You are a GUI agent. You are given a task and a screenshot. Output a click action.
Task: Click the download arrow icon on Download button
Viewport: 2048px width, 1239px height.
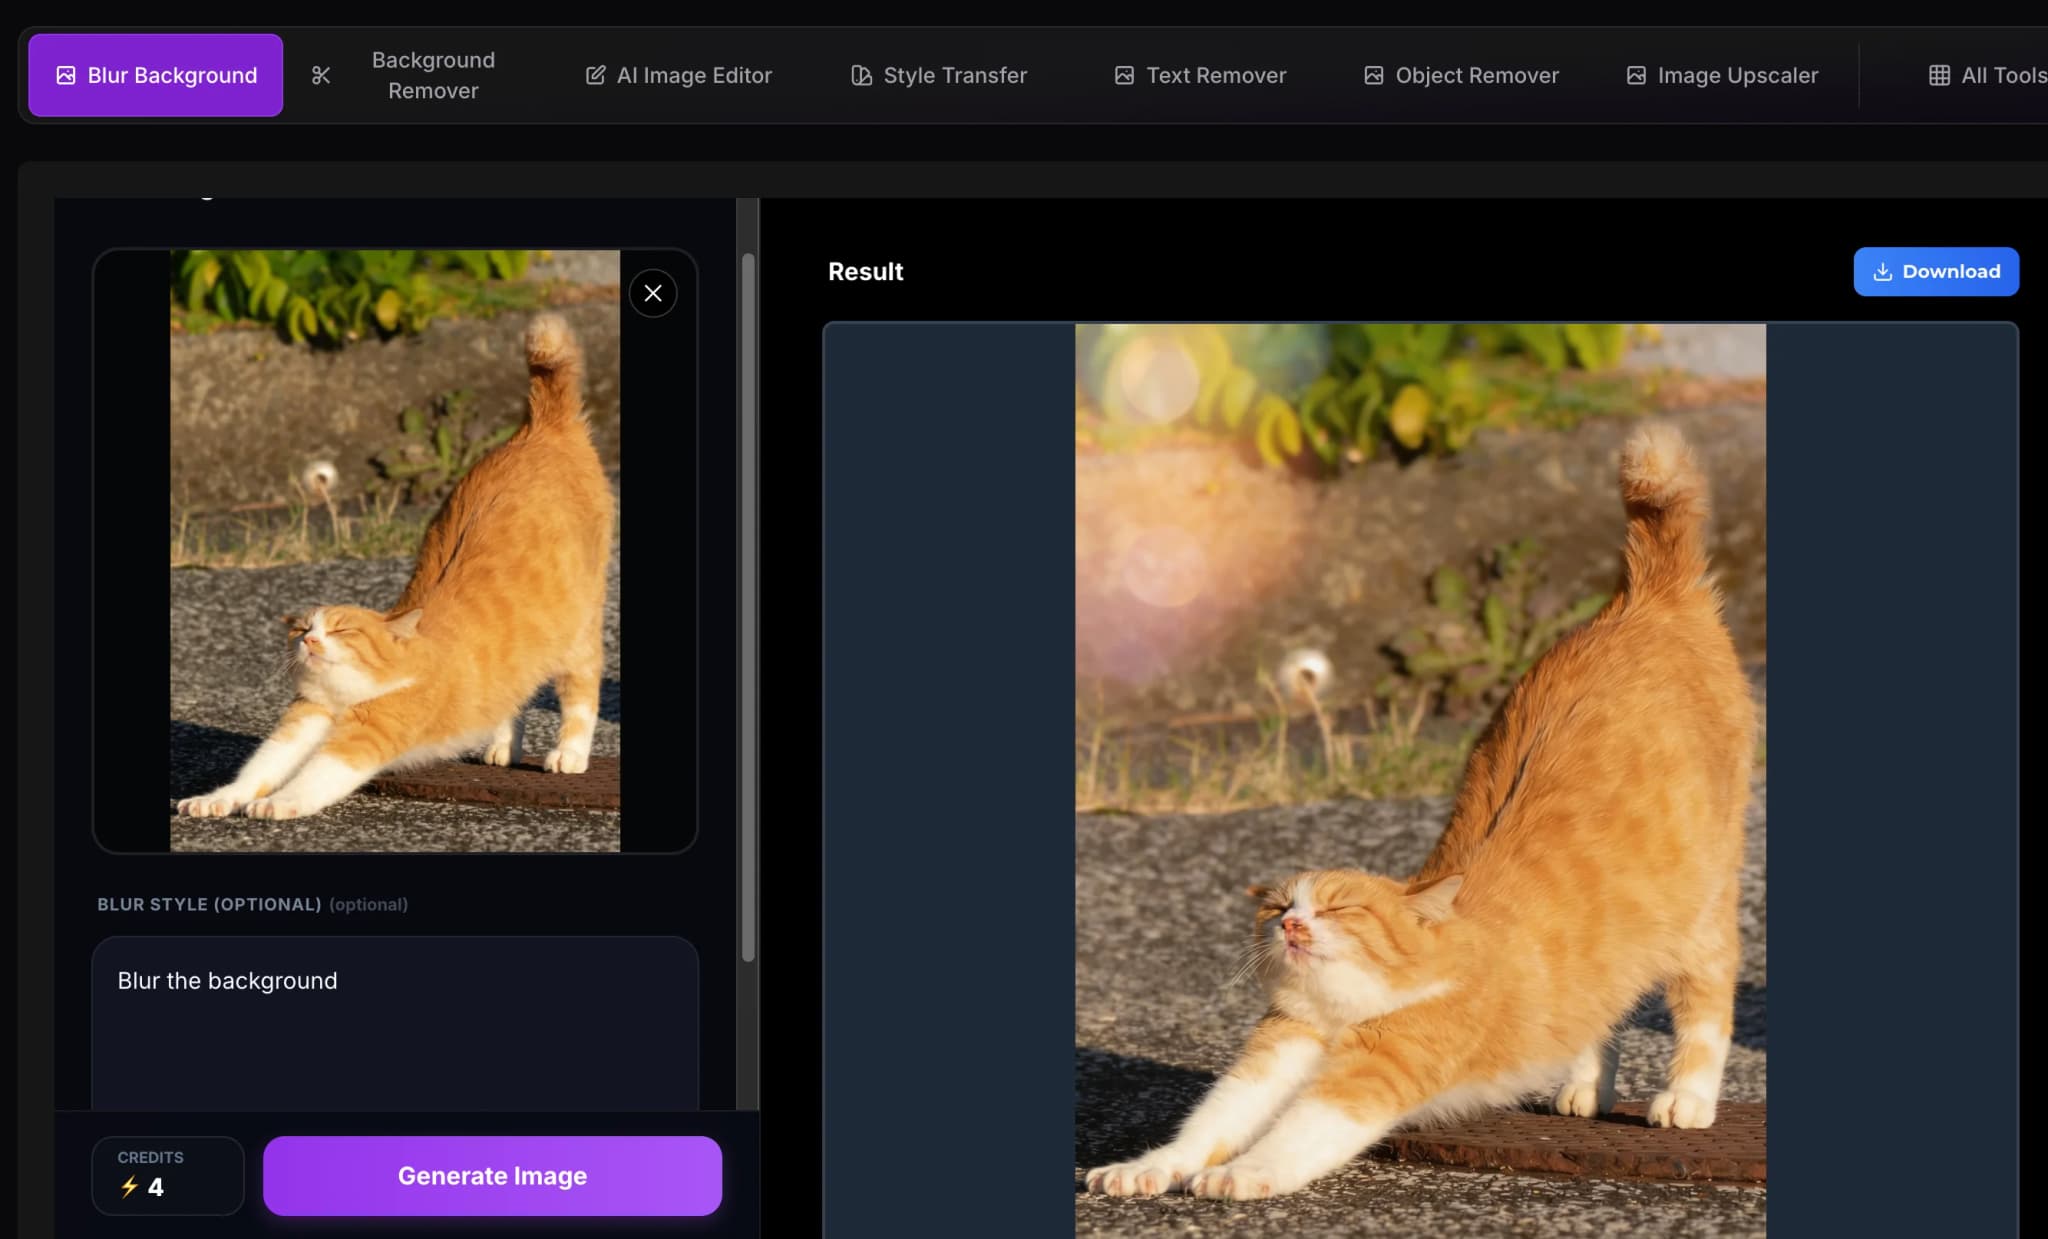pyautogui.click(x=1883, y=271)
